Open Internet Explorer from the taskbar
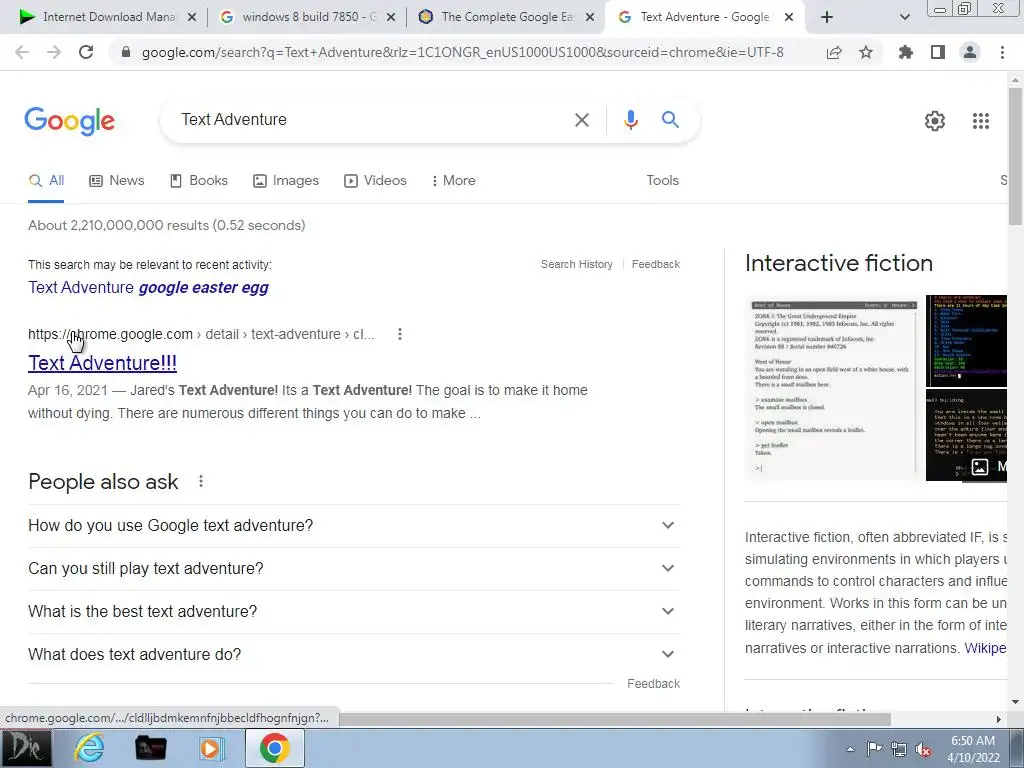The image size is (1024, 768). point(89,748)
